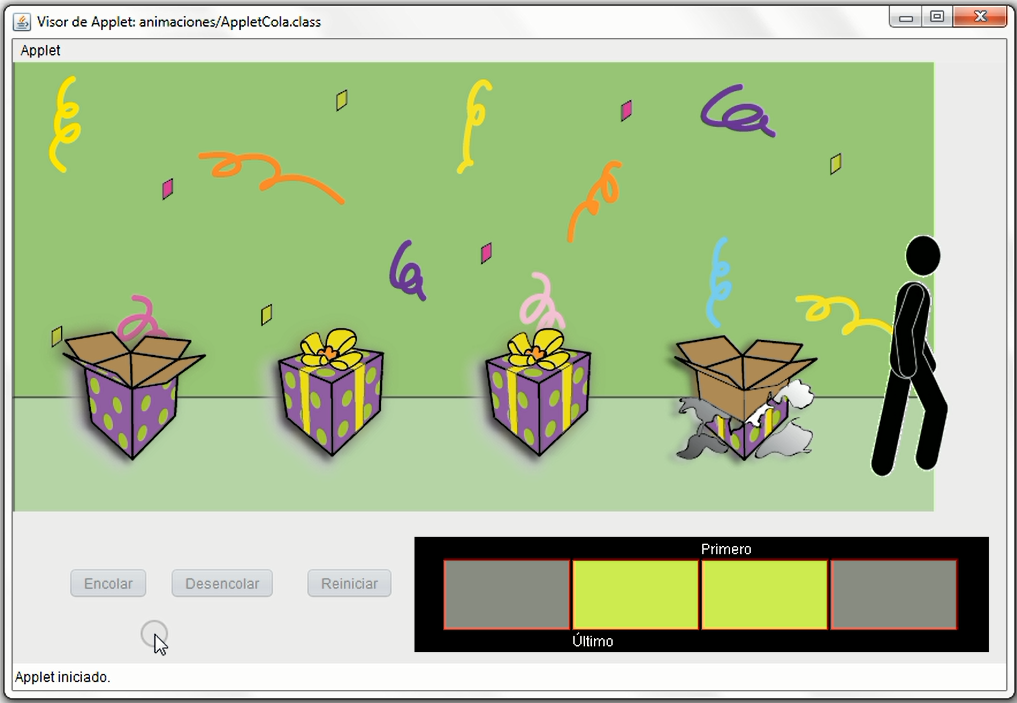This screenshot has width=1017, height=703.
Task: Click the yellow-green cell above the Último label
Action: [x=635, y=595]
